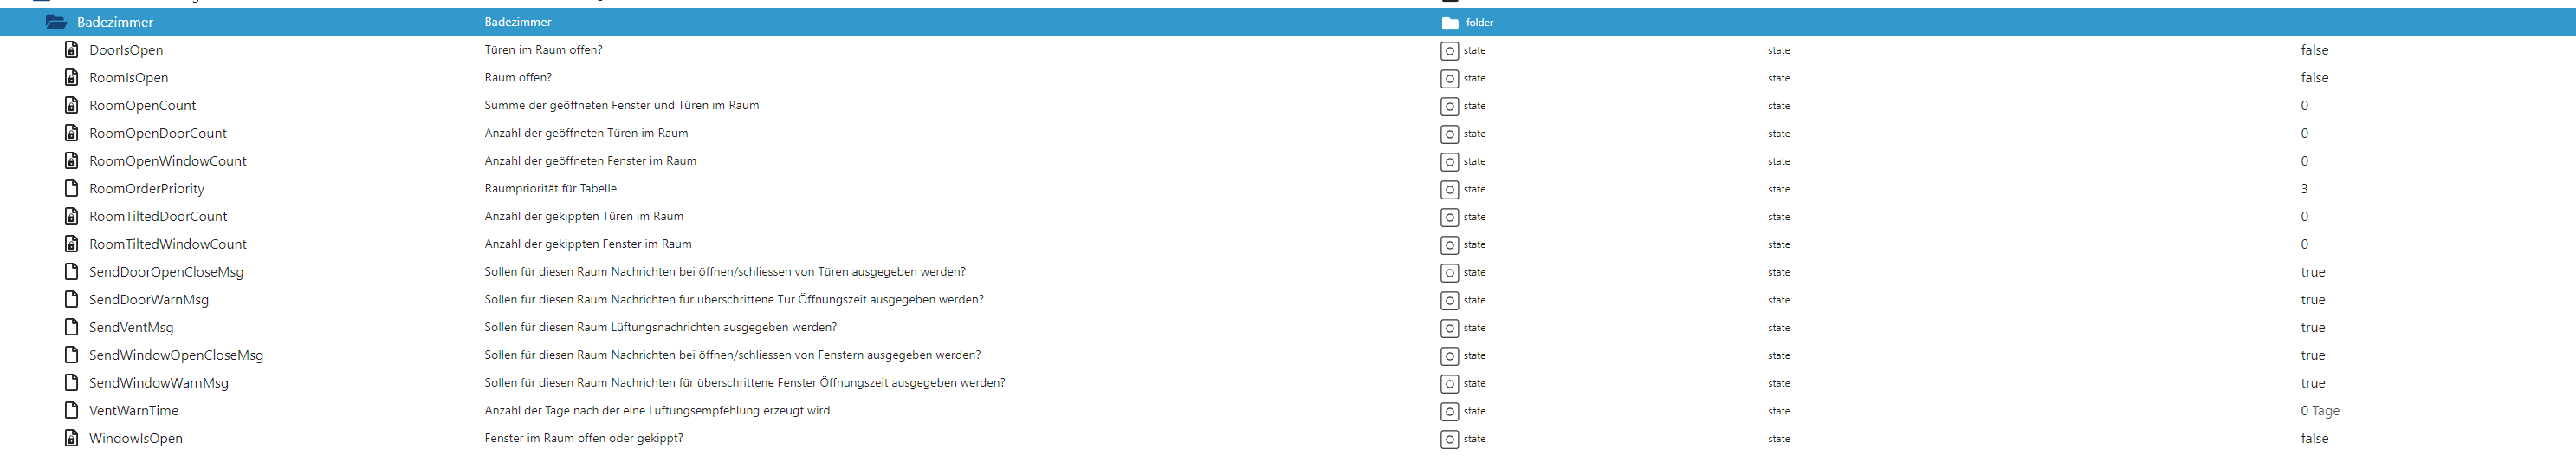Click state type icon in RoomIsOpen row
This screenshot has height=456, width=2576.
pos(1449,78)
